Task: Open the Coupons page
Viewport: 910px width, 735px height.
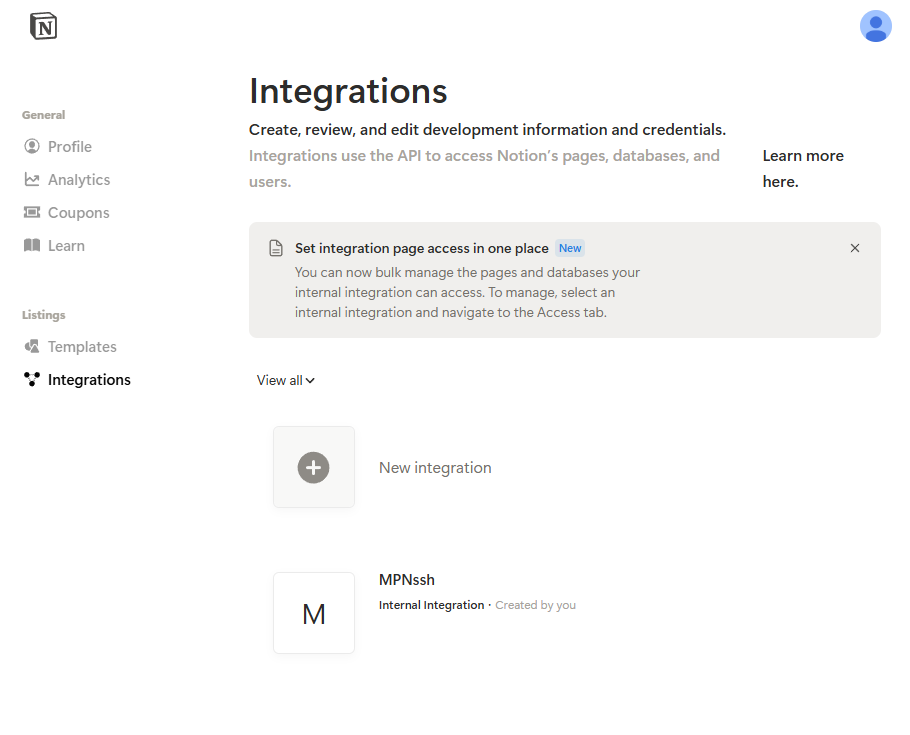Action: [x=78, y=212]
